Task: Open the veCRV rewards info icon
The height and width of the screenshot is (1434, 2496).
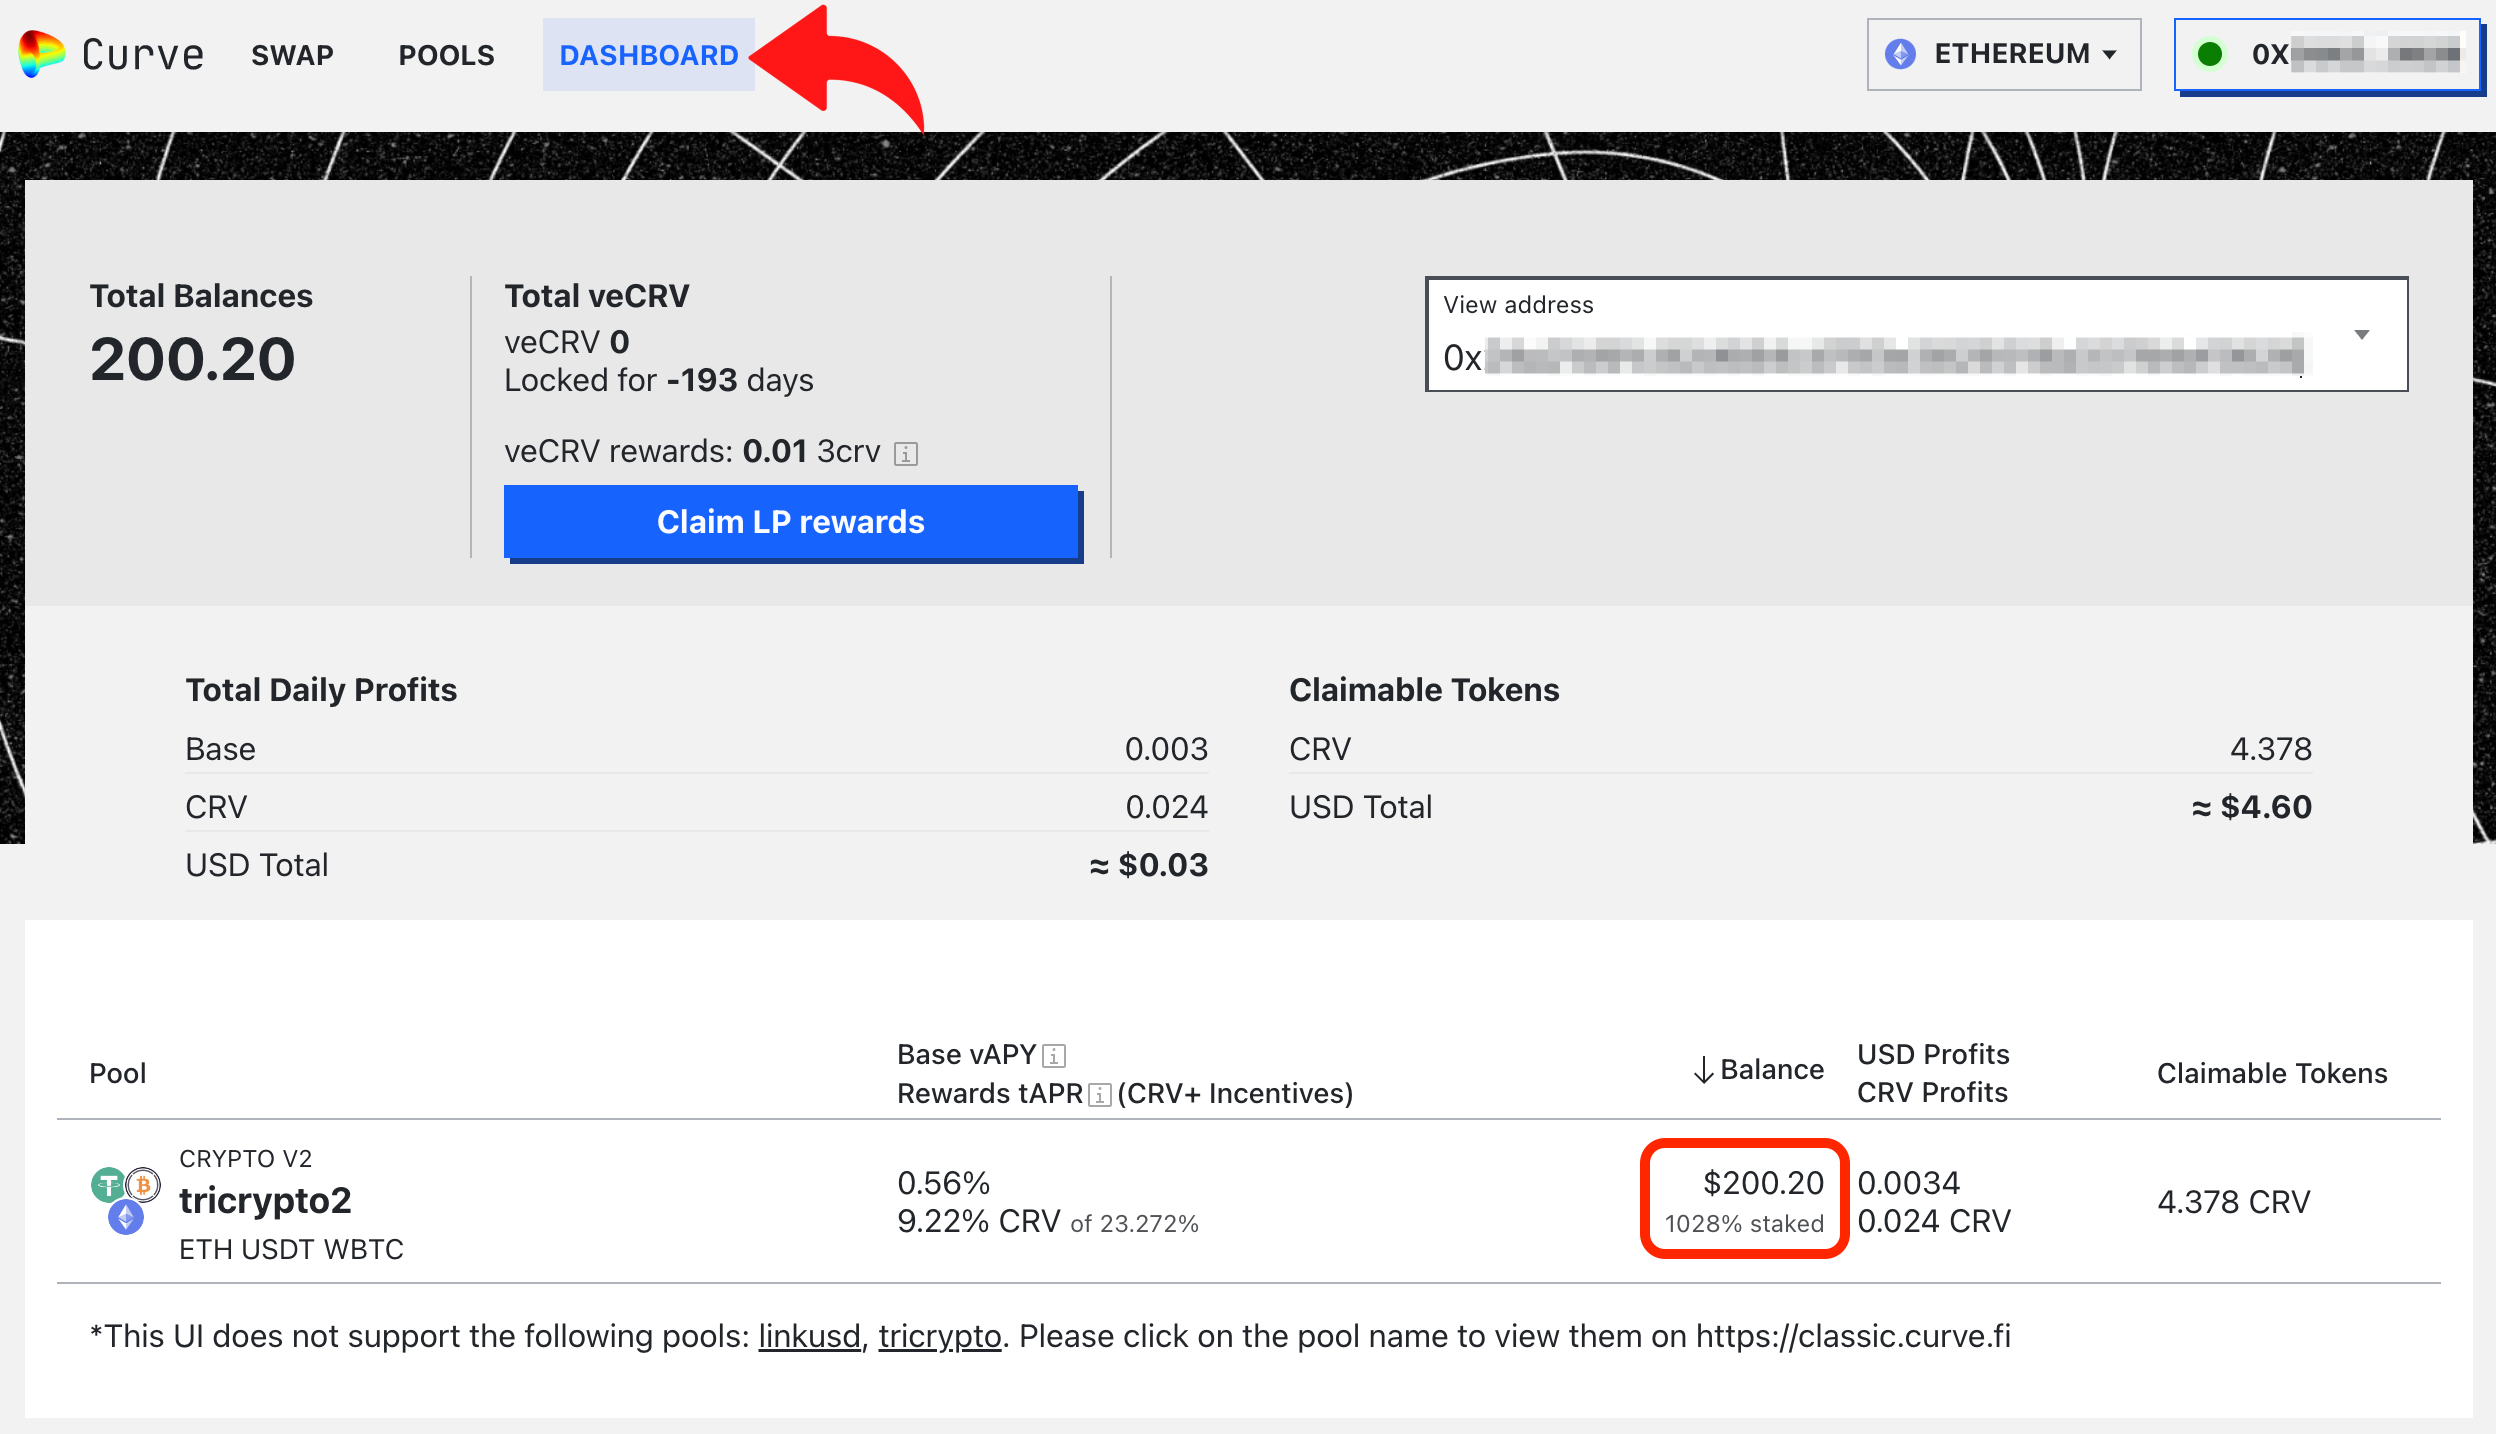Action: click(906, 454)
